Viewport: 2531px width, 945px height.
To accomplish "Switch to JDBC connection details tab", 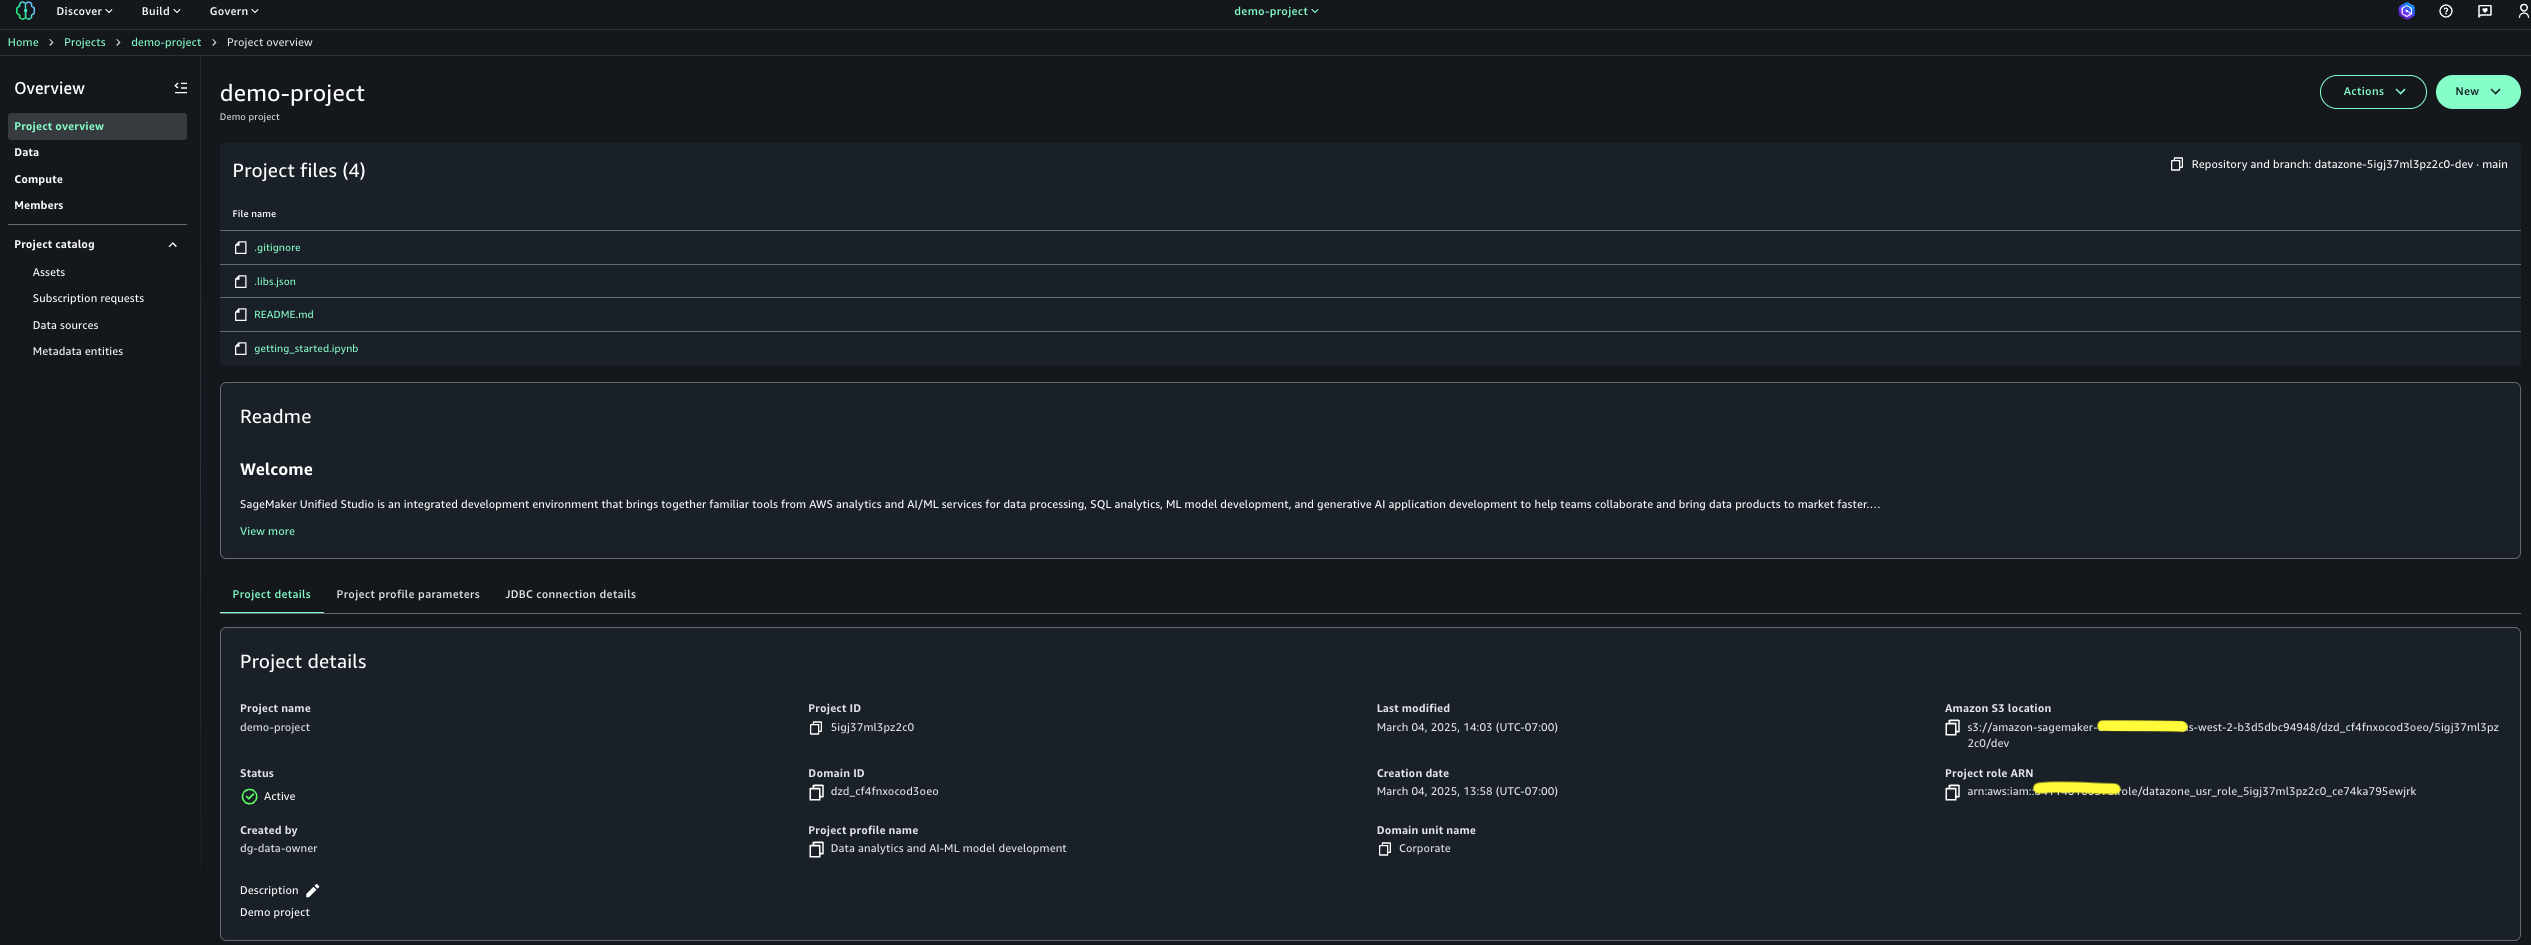I will click(x=571, y=594).
